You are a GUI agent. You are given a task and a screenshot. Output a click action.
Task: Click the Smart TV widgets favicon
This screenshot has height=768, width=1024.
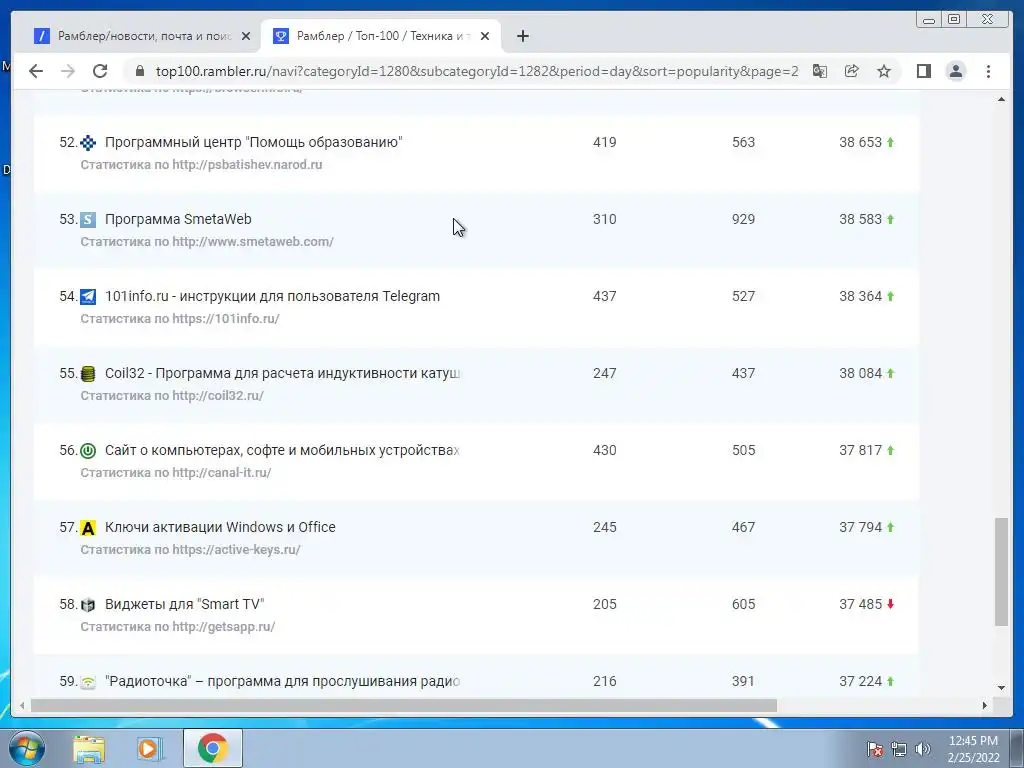coord(88,605)
